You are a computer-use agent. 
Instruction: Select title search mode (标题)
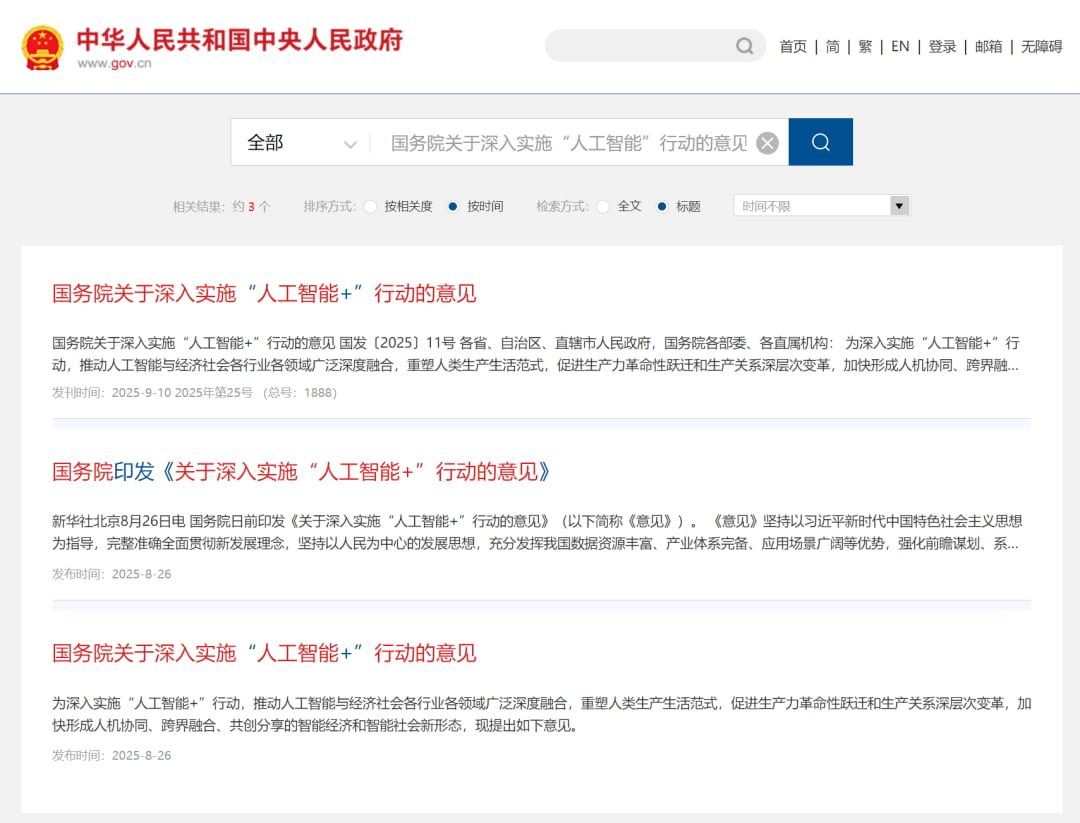(662, 207)
